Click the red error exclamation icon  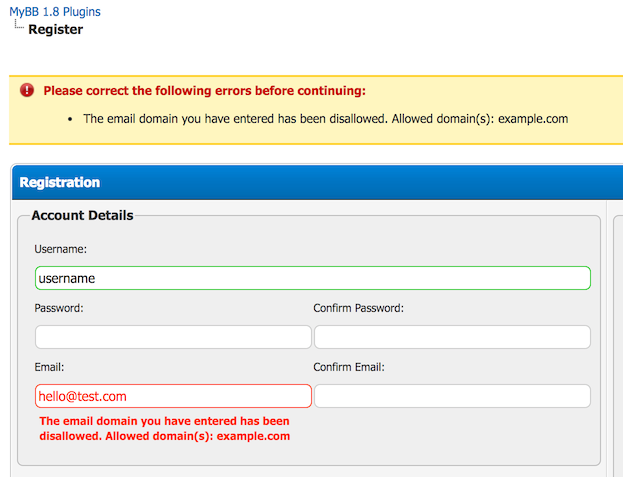[x=26, y=90]
